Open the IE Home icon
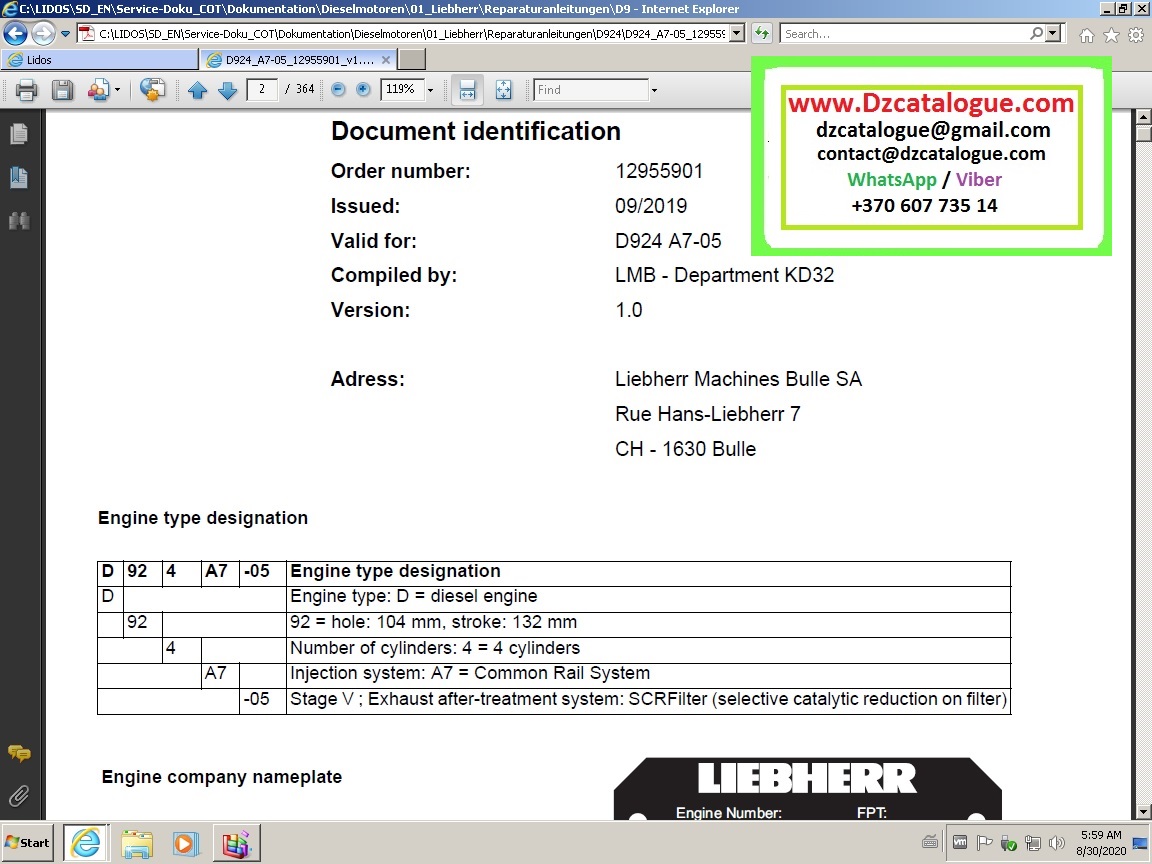 1087,35
